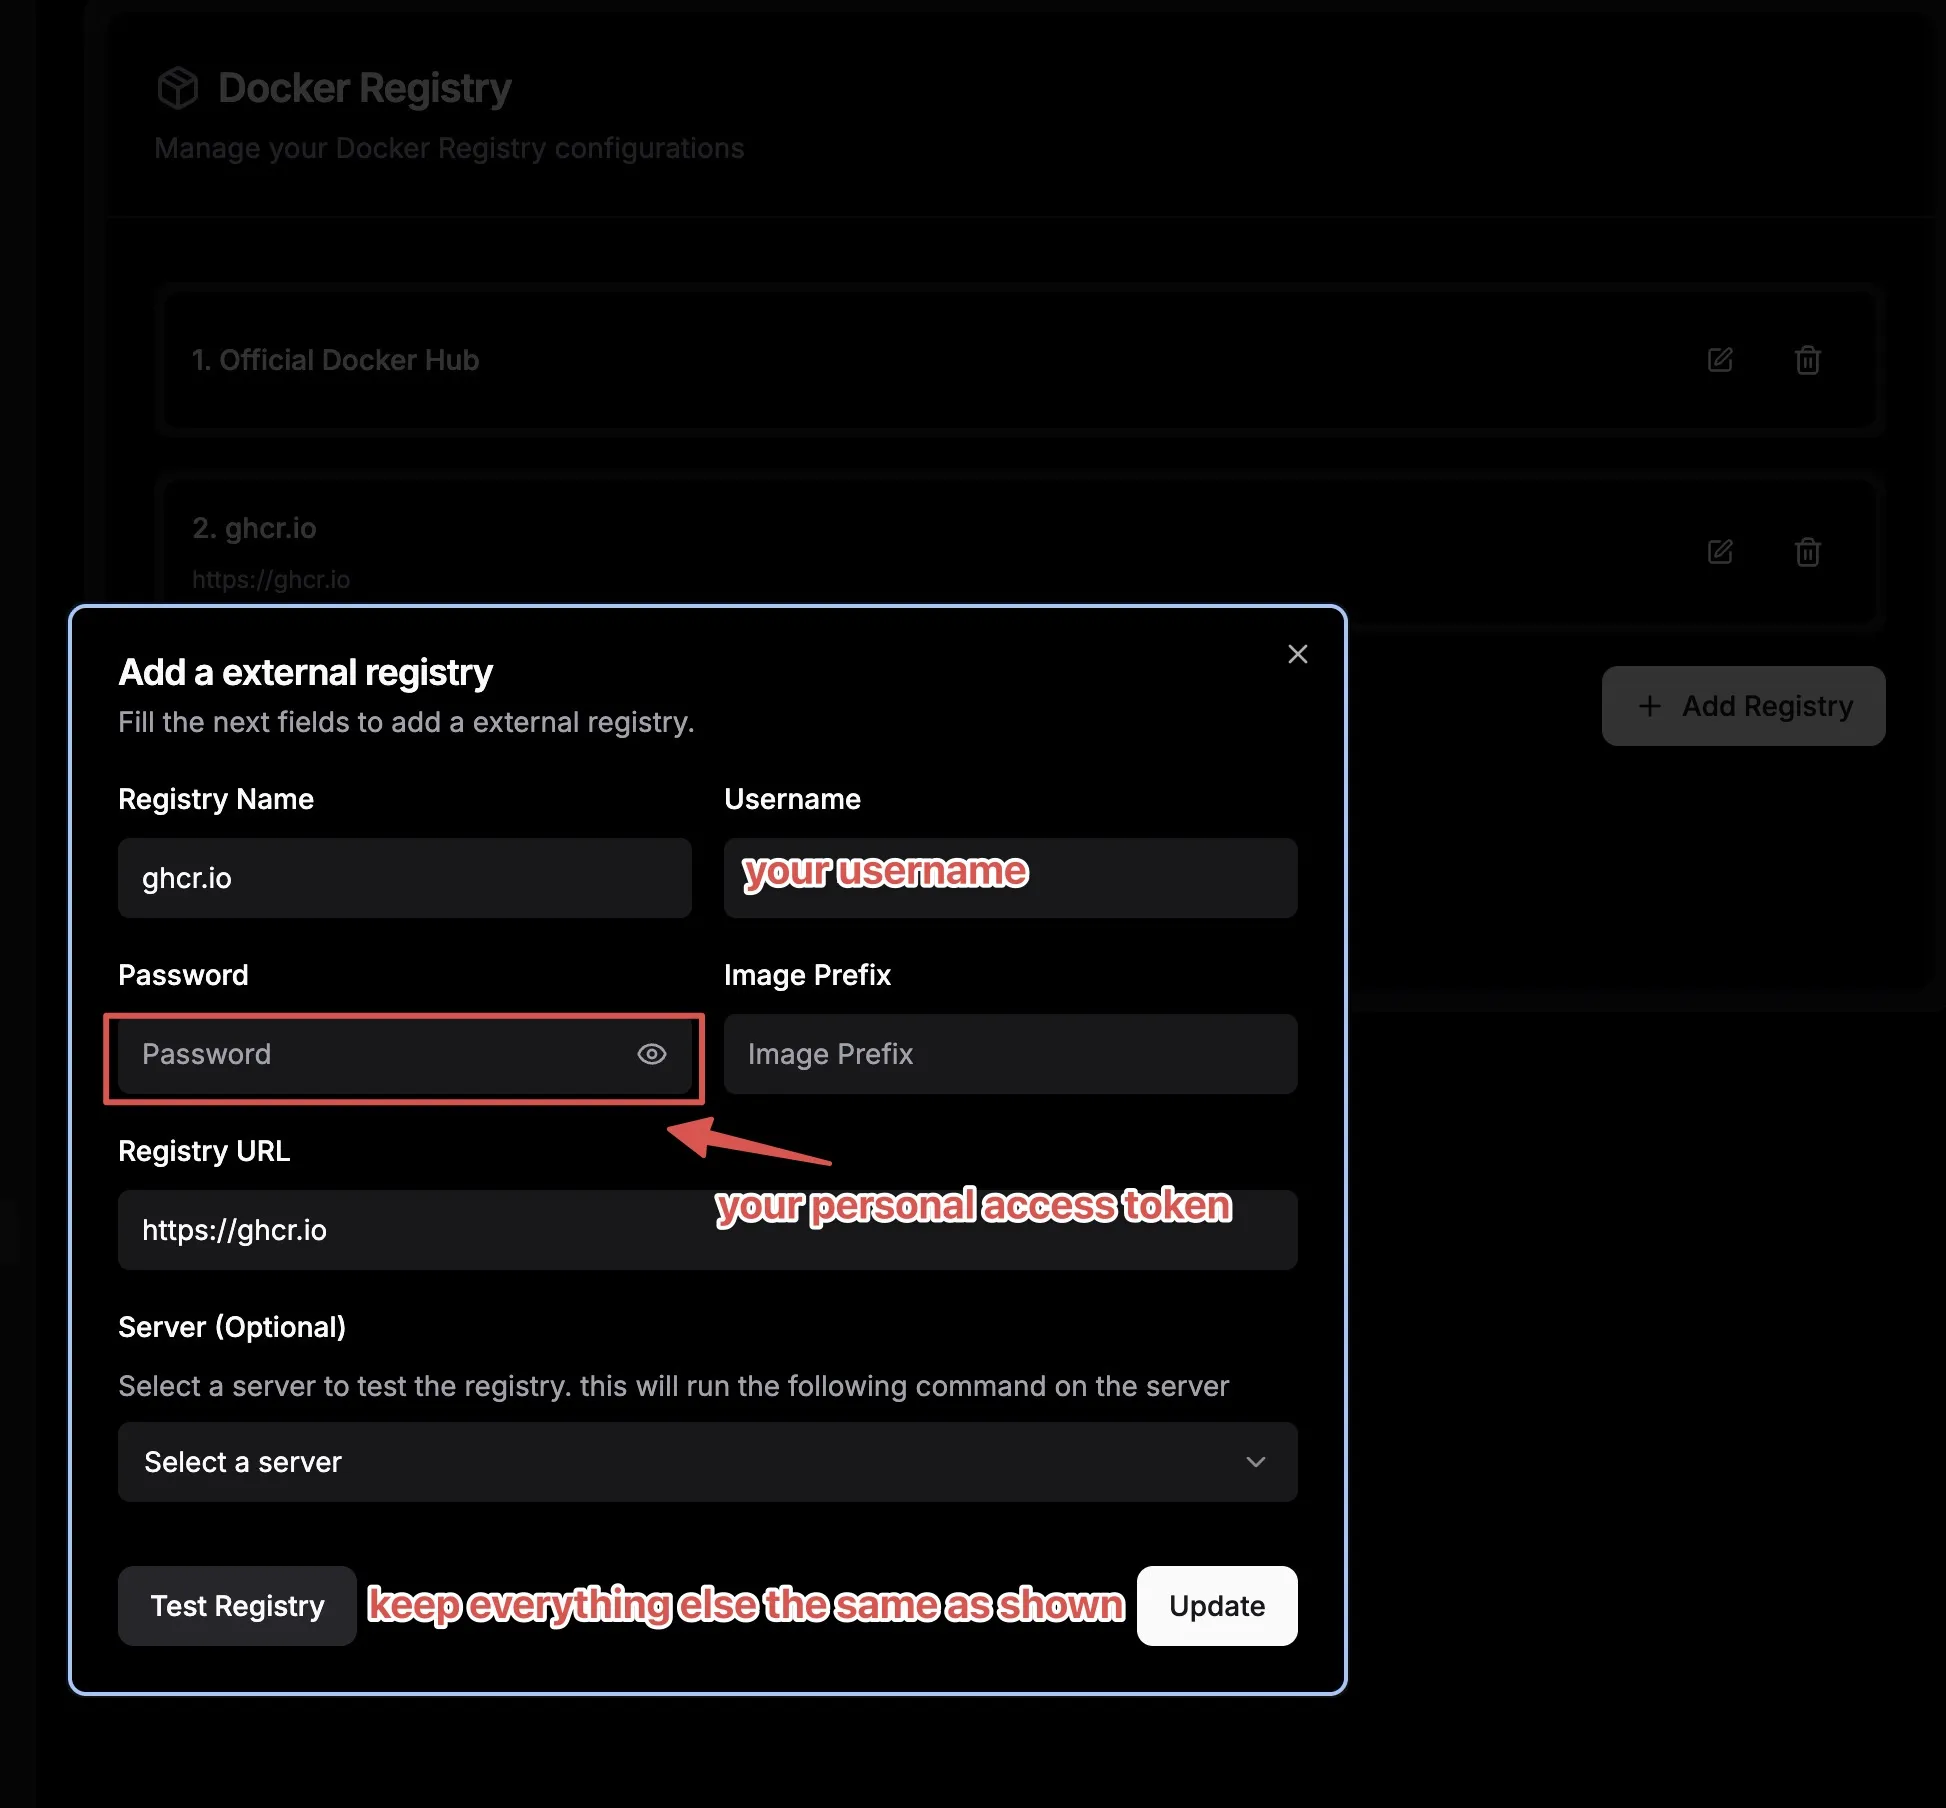This screenshot has width=1946, height=1808.
Task: Edit the Official Docker Hub registry
Action: coord(1720,360)
